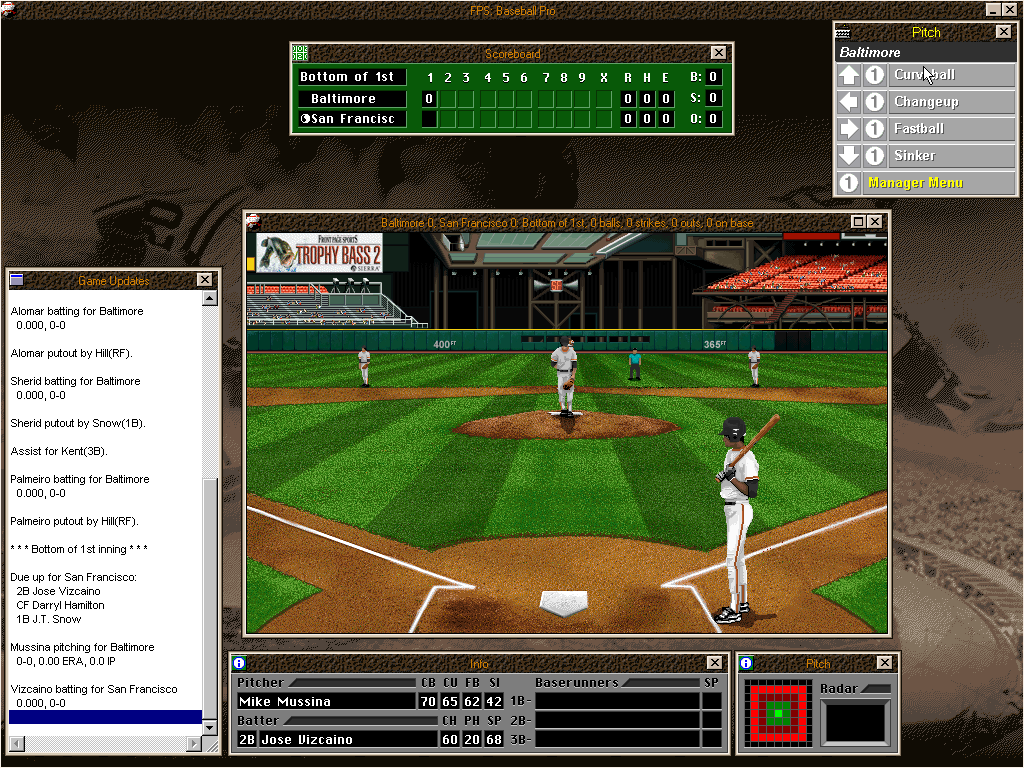Click pitcher name Mike Mussina
The width and height of the screenshot is (1024, 768).
(326, 701)
